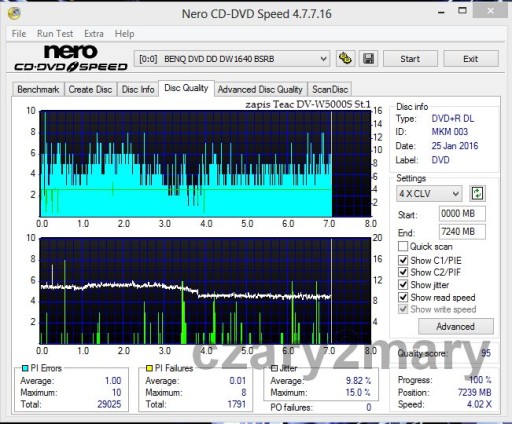The image size is (512, 424).
Task: Click the disc type value DVD+R DL
Action: point(453,118)
